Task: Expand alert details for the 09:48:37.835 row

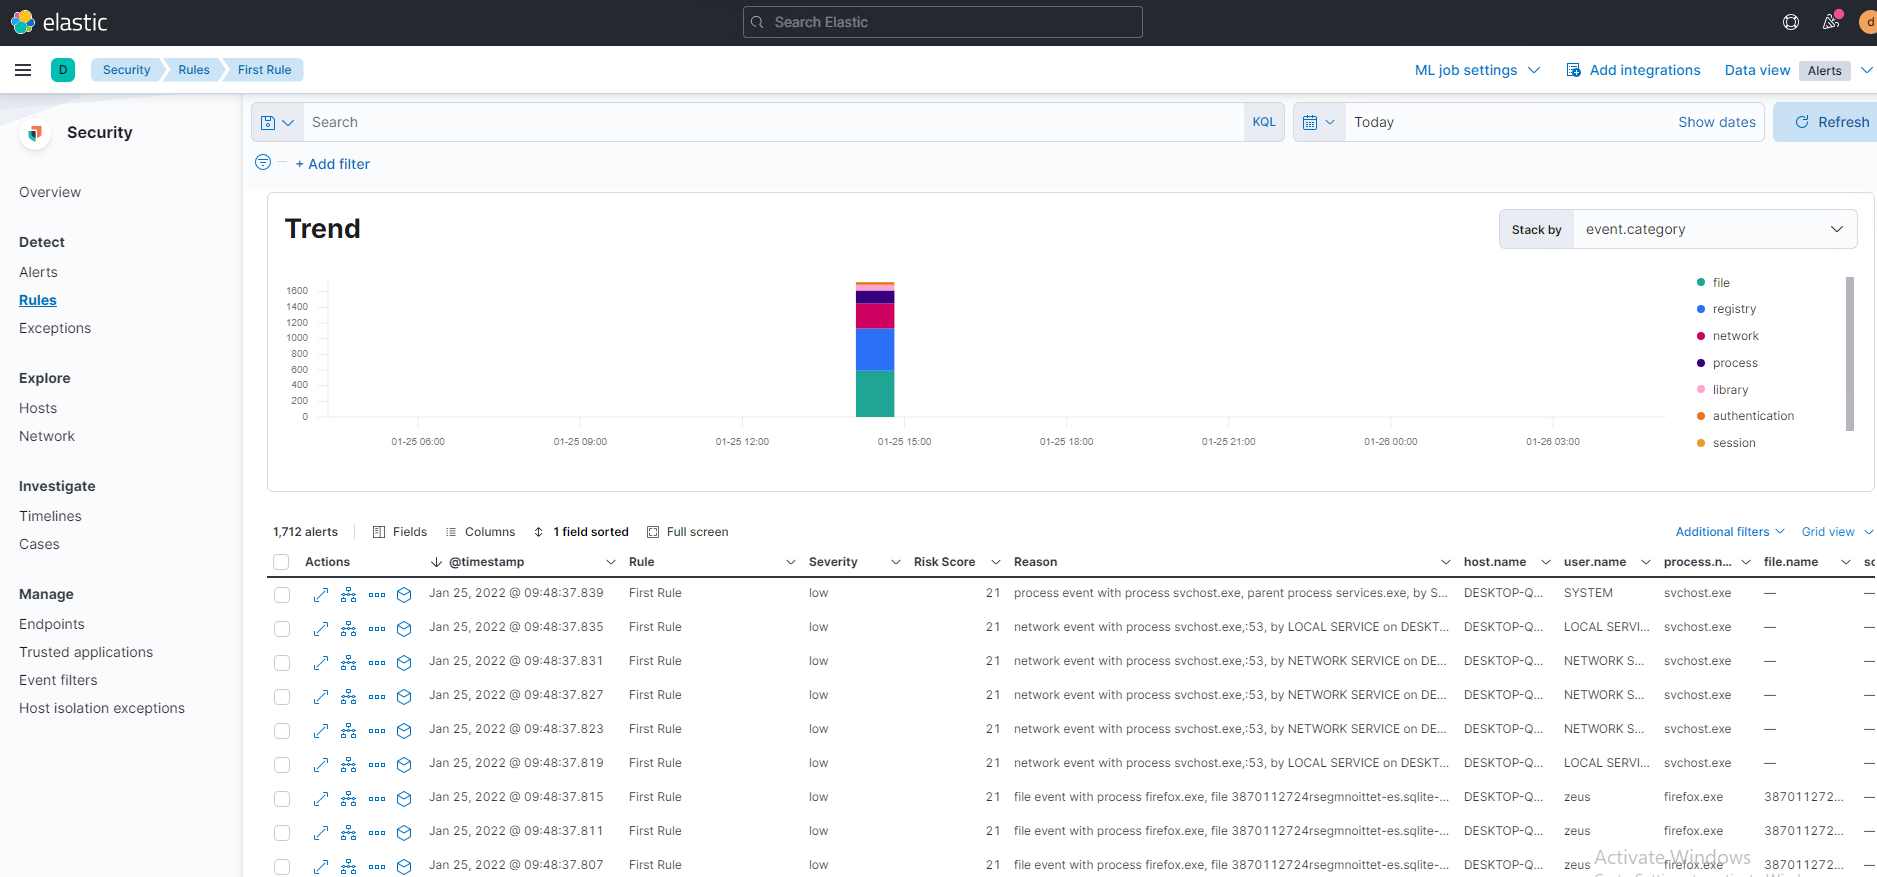Action: pos(321,629)
